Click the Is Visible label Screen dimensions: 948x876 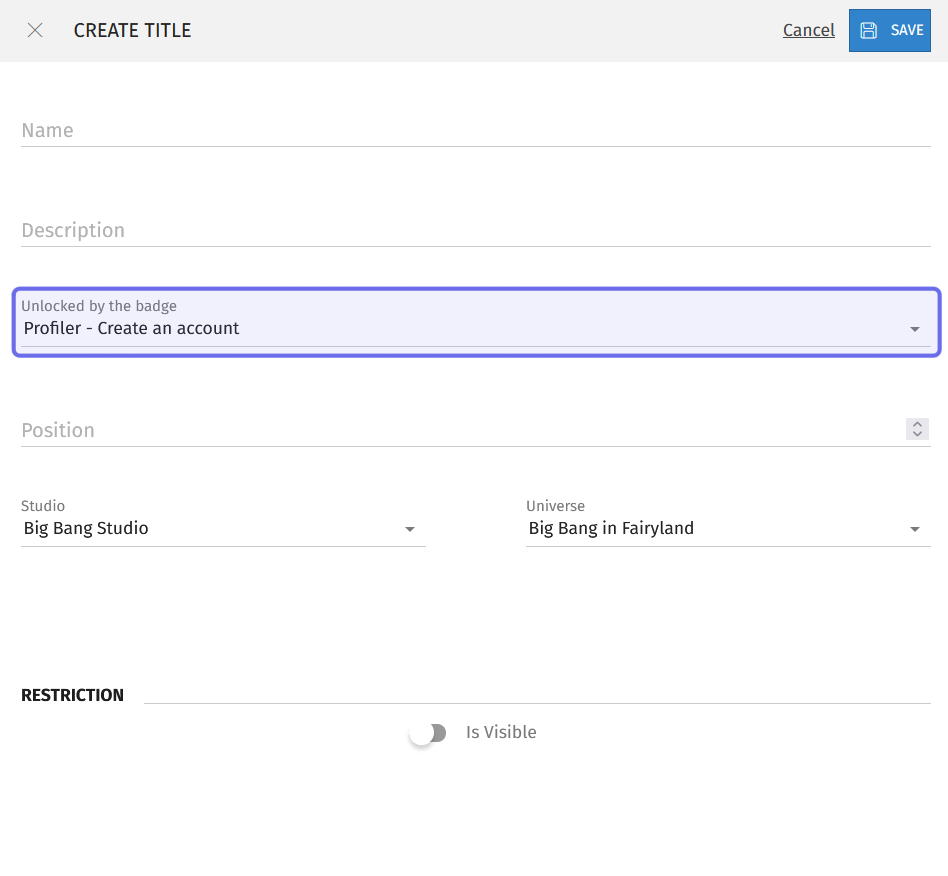click(x=501, y=732)
